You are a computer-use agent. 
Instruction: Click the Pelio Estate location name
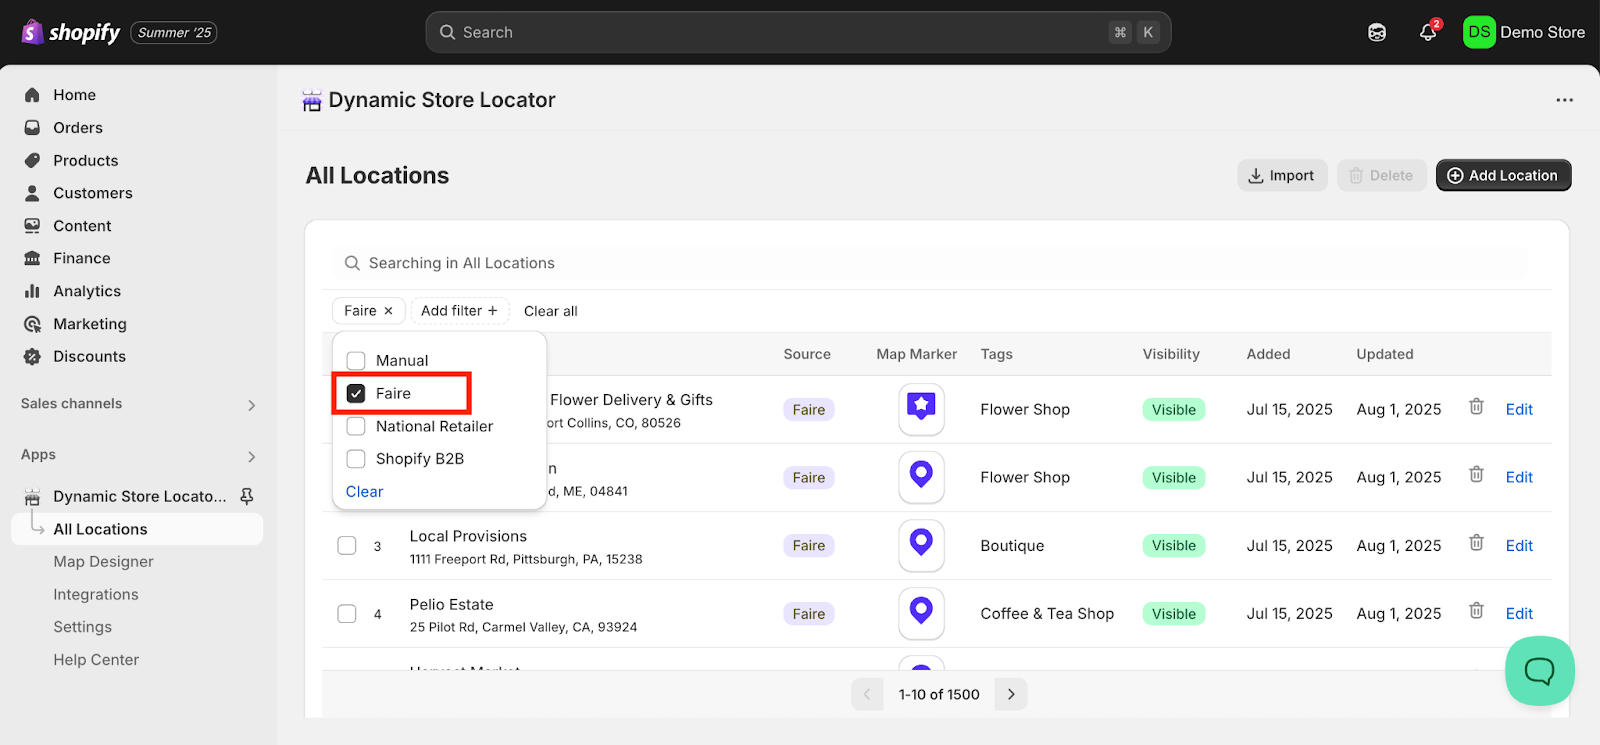pyautogui.click(x=451, y=605)
